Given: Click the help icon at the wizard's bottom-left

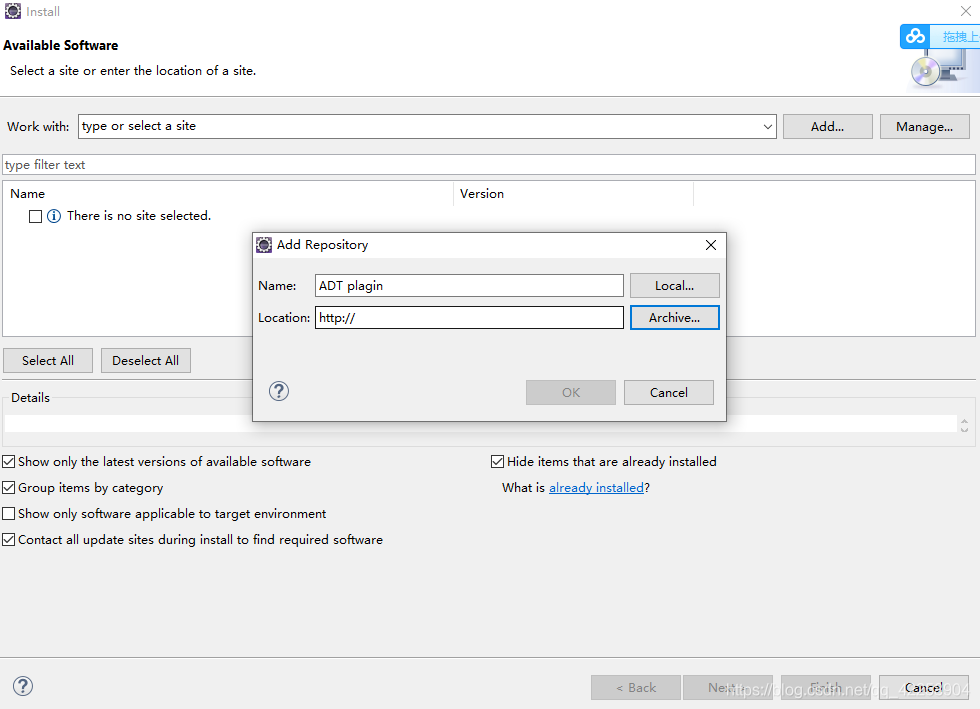Looking at the screenshot, I should point(22,686).
